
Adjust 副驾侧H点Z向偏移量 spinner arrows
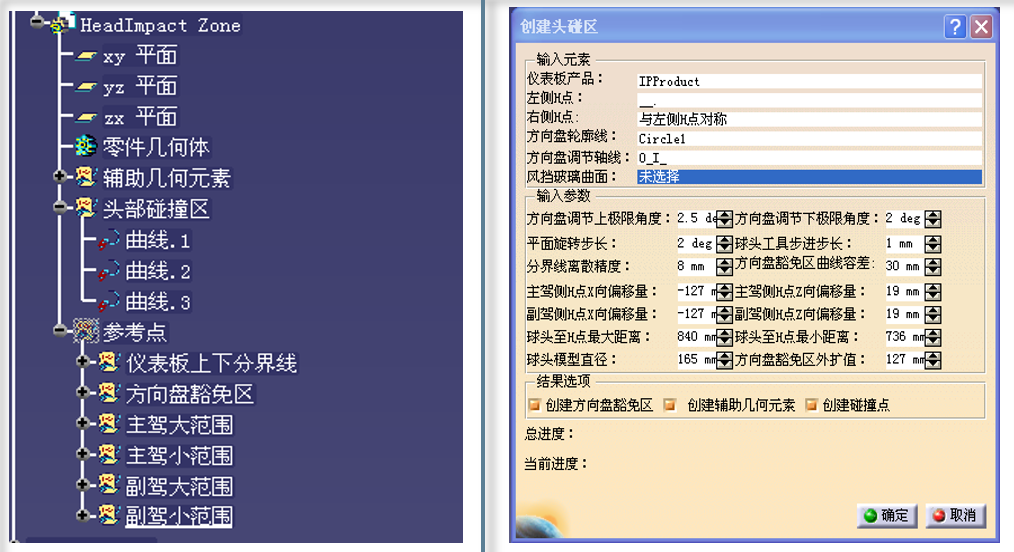coord(933,314)
